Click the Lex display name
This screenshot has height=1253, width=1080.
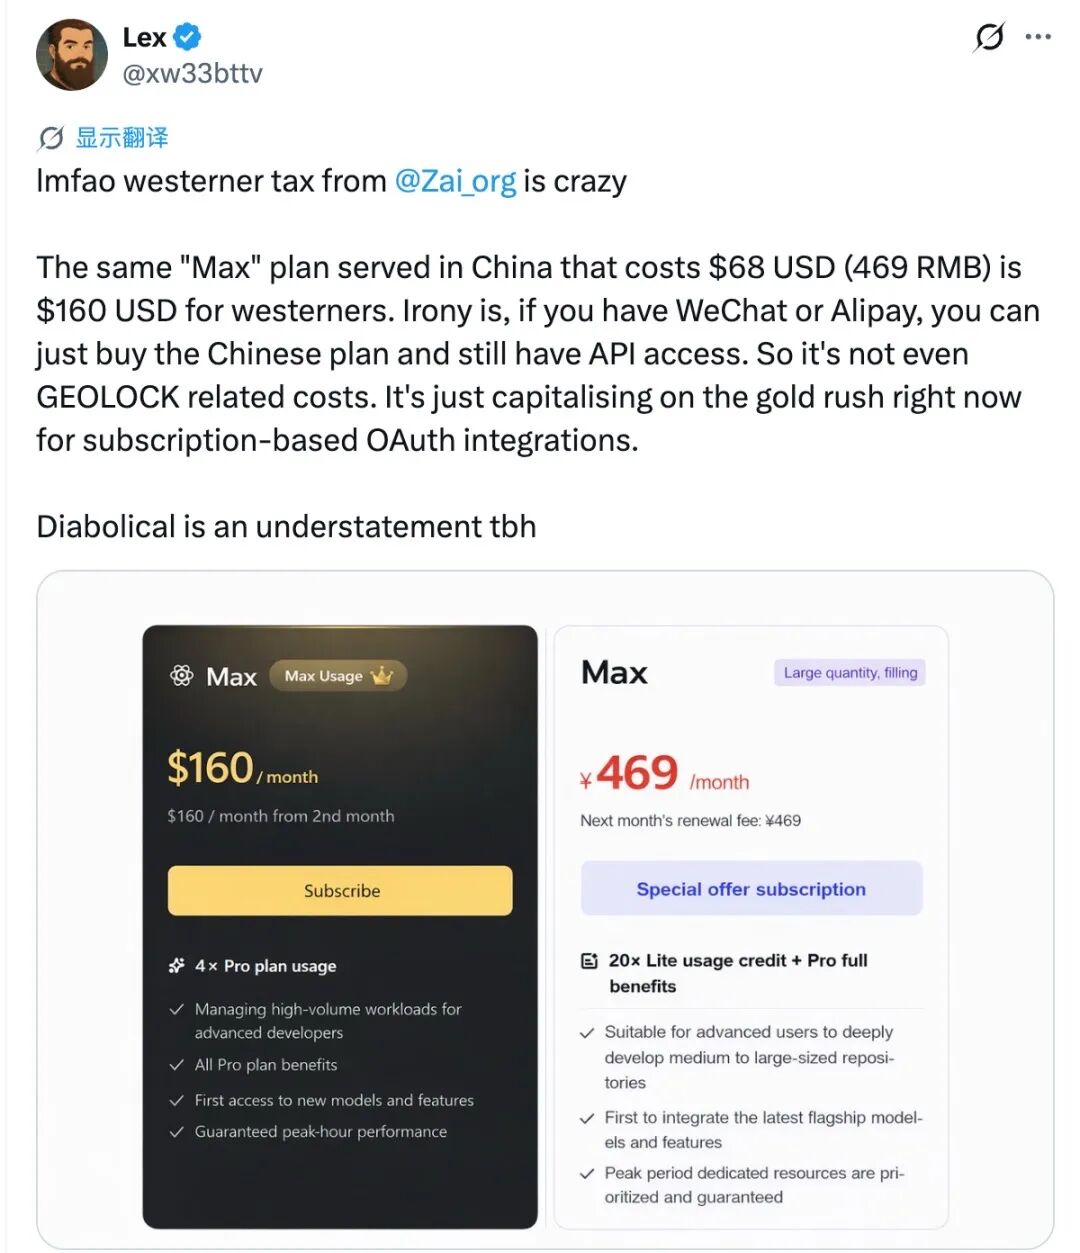pos(144,37)
